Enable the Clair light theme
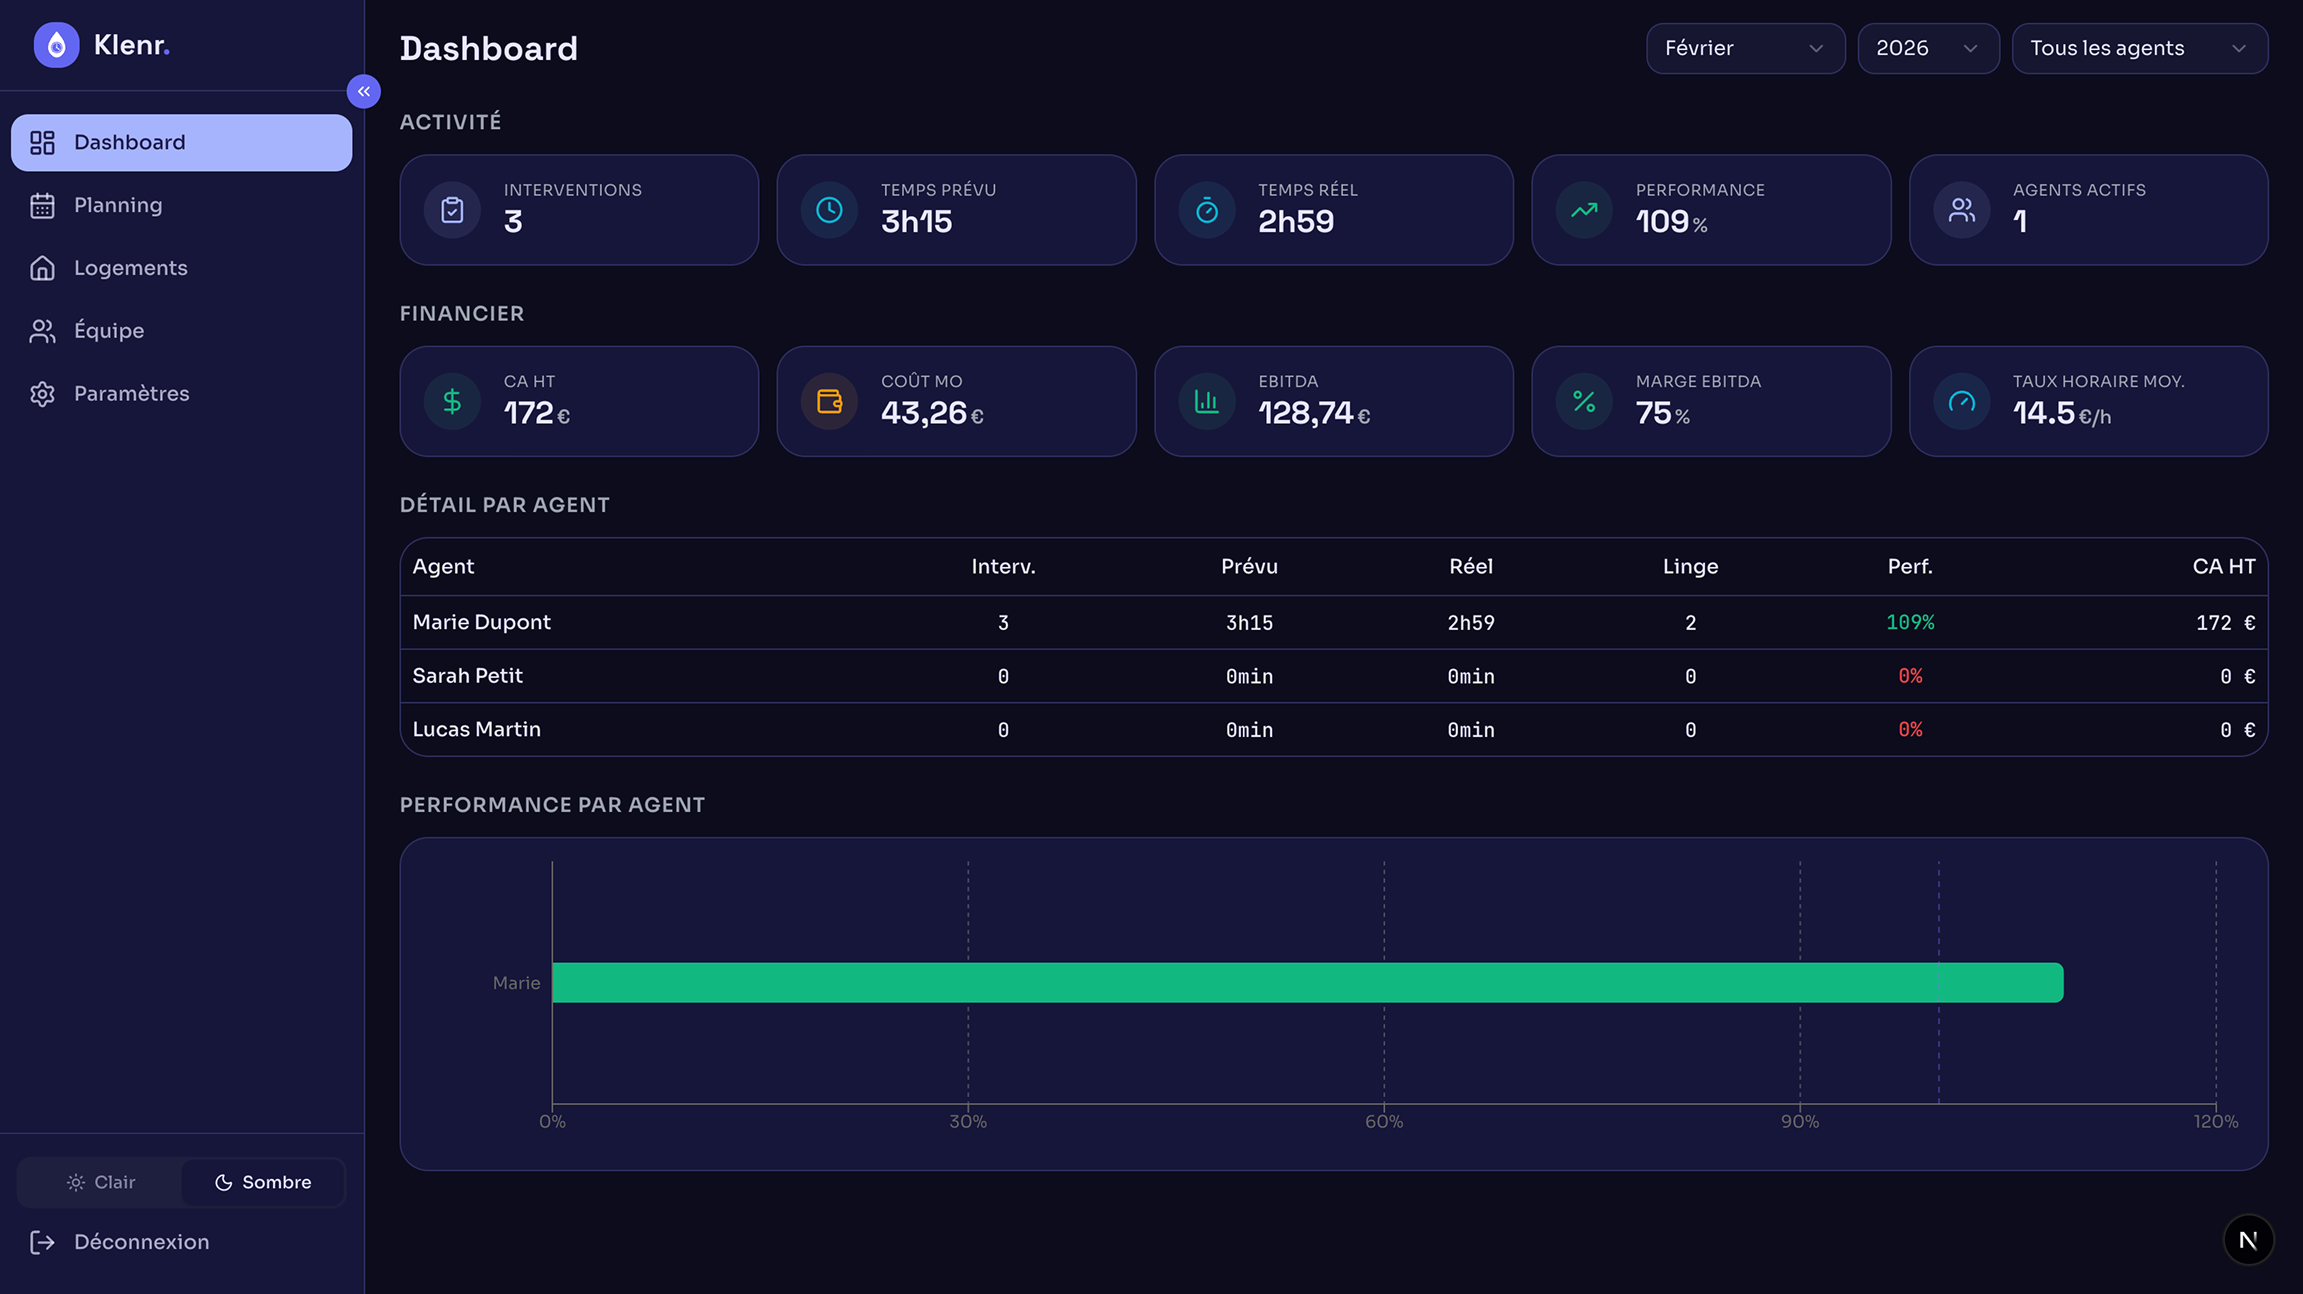 100,1181
